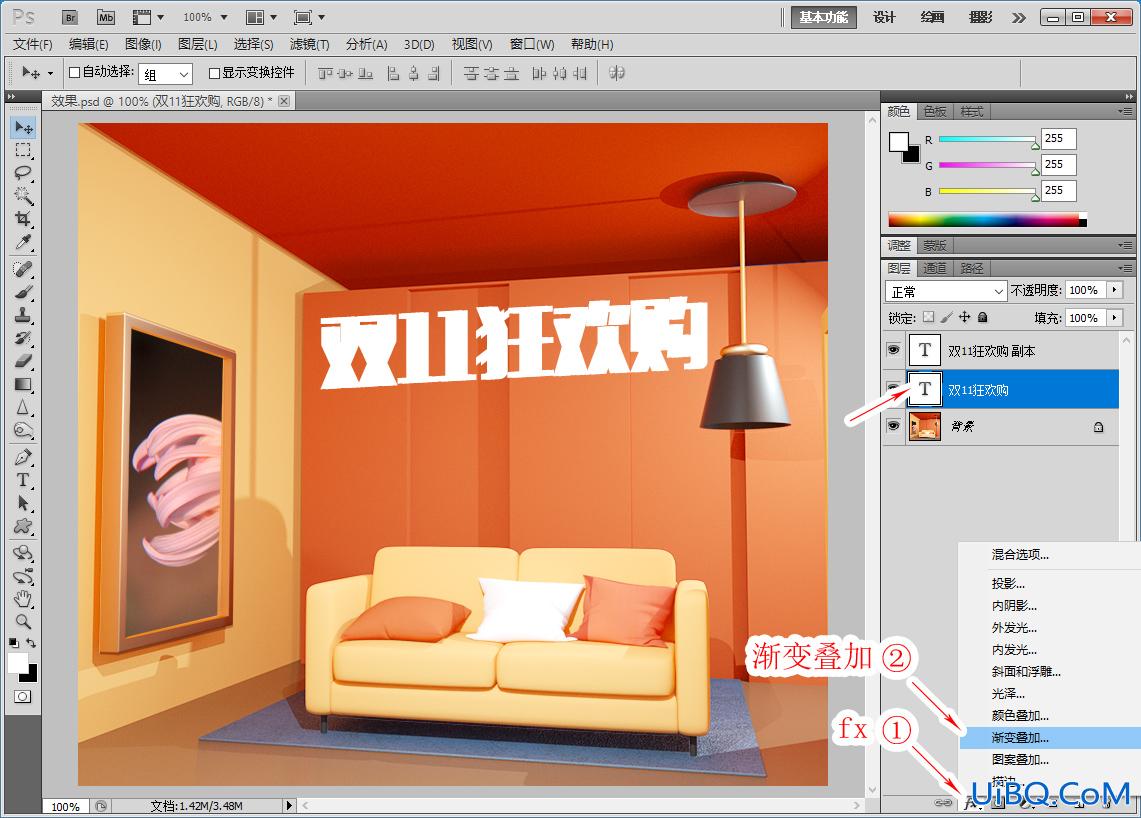Hide the 双11狂欢购 副本 layer
1141x818 pixels.
click(894, 350)
